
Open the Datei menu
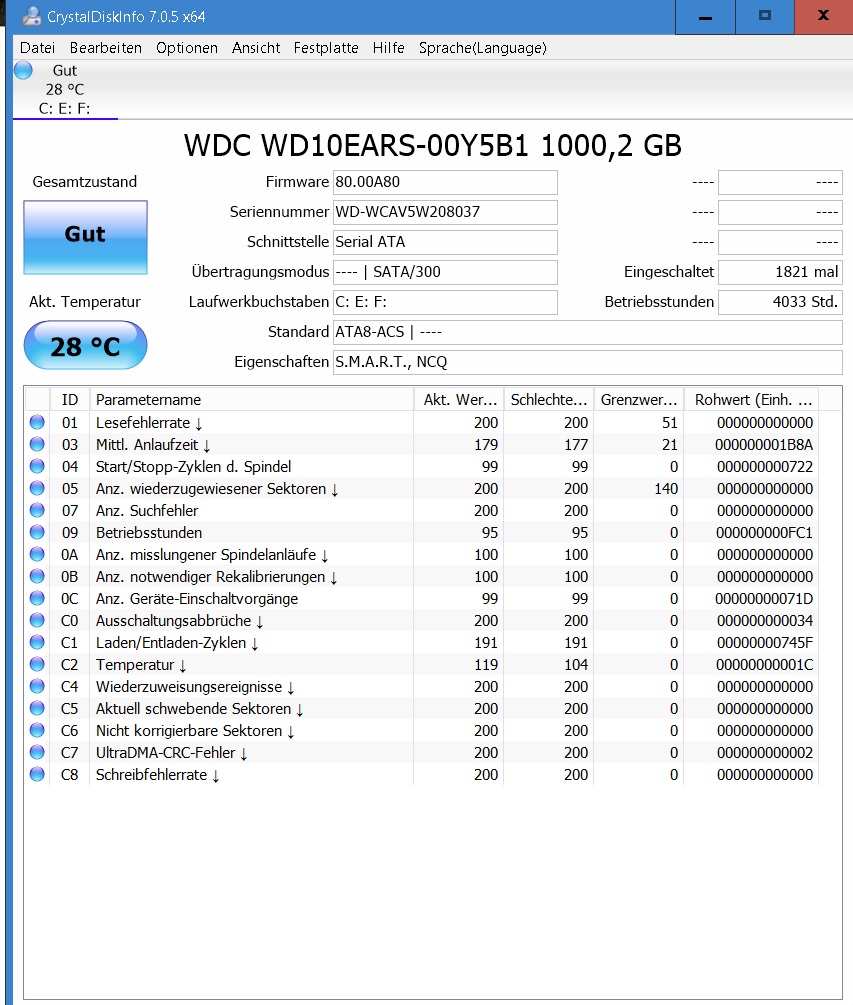click(37, 48)
